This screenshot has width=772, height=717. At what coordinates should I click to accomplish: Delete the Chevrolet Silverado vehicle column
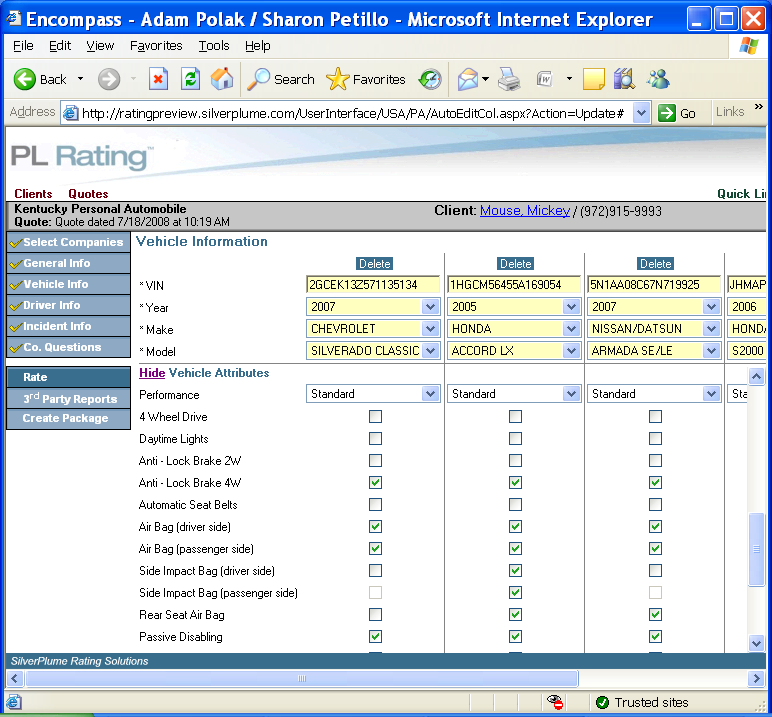pyautogui.click(x=375, y=264)
